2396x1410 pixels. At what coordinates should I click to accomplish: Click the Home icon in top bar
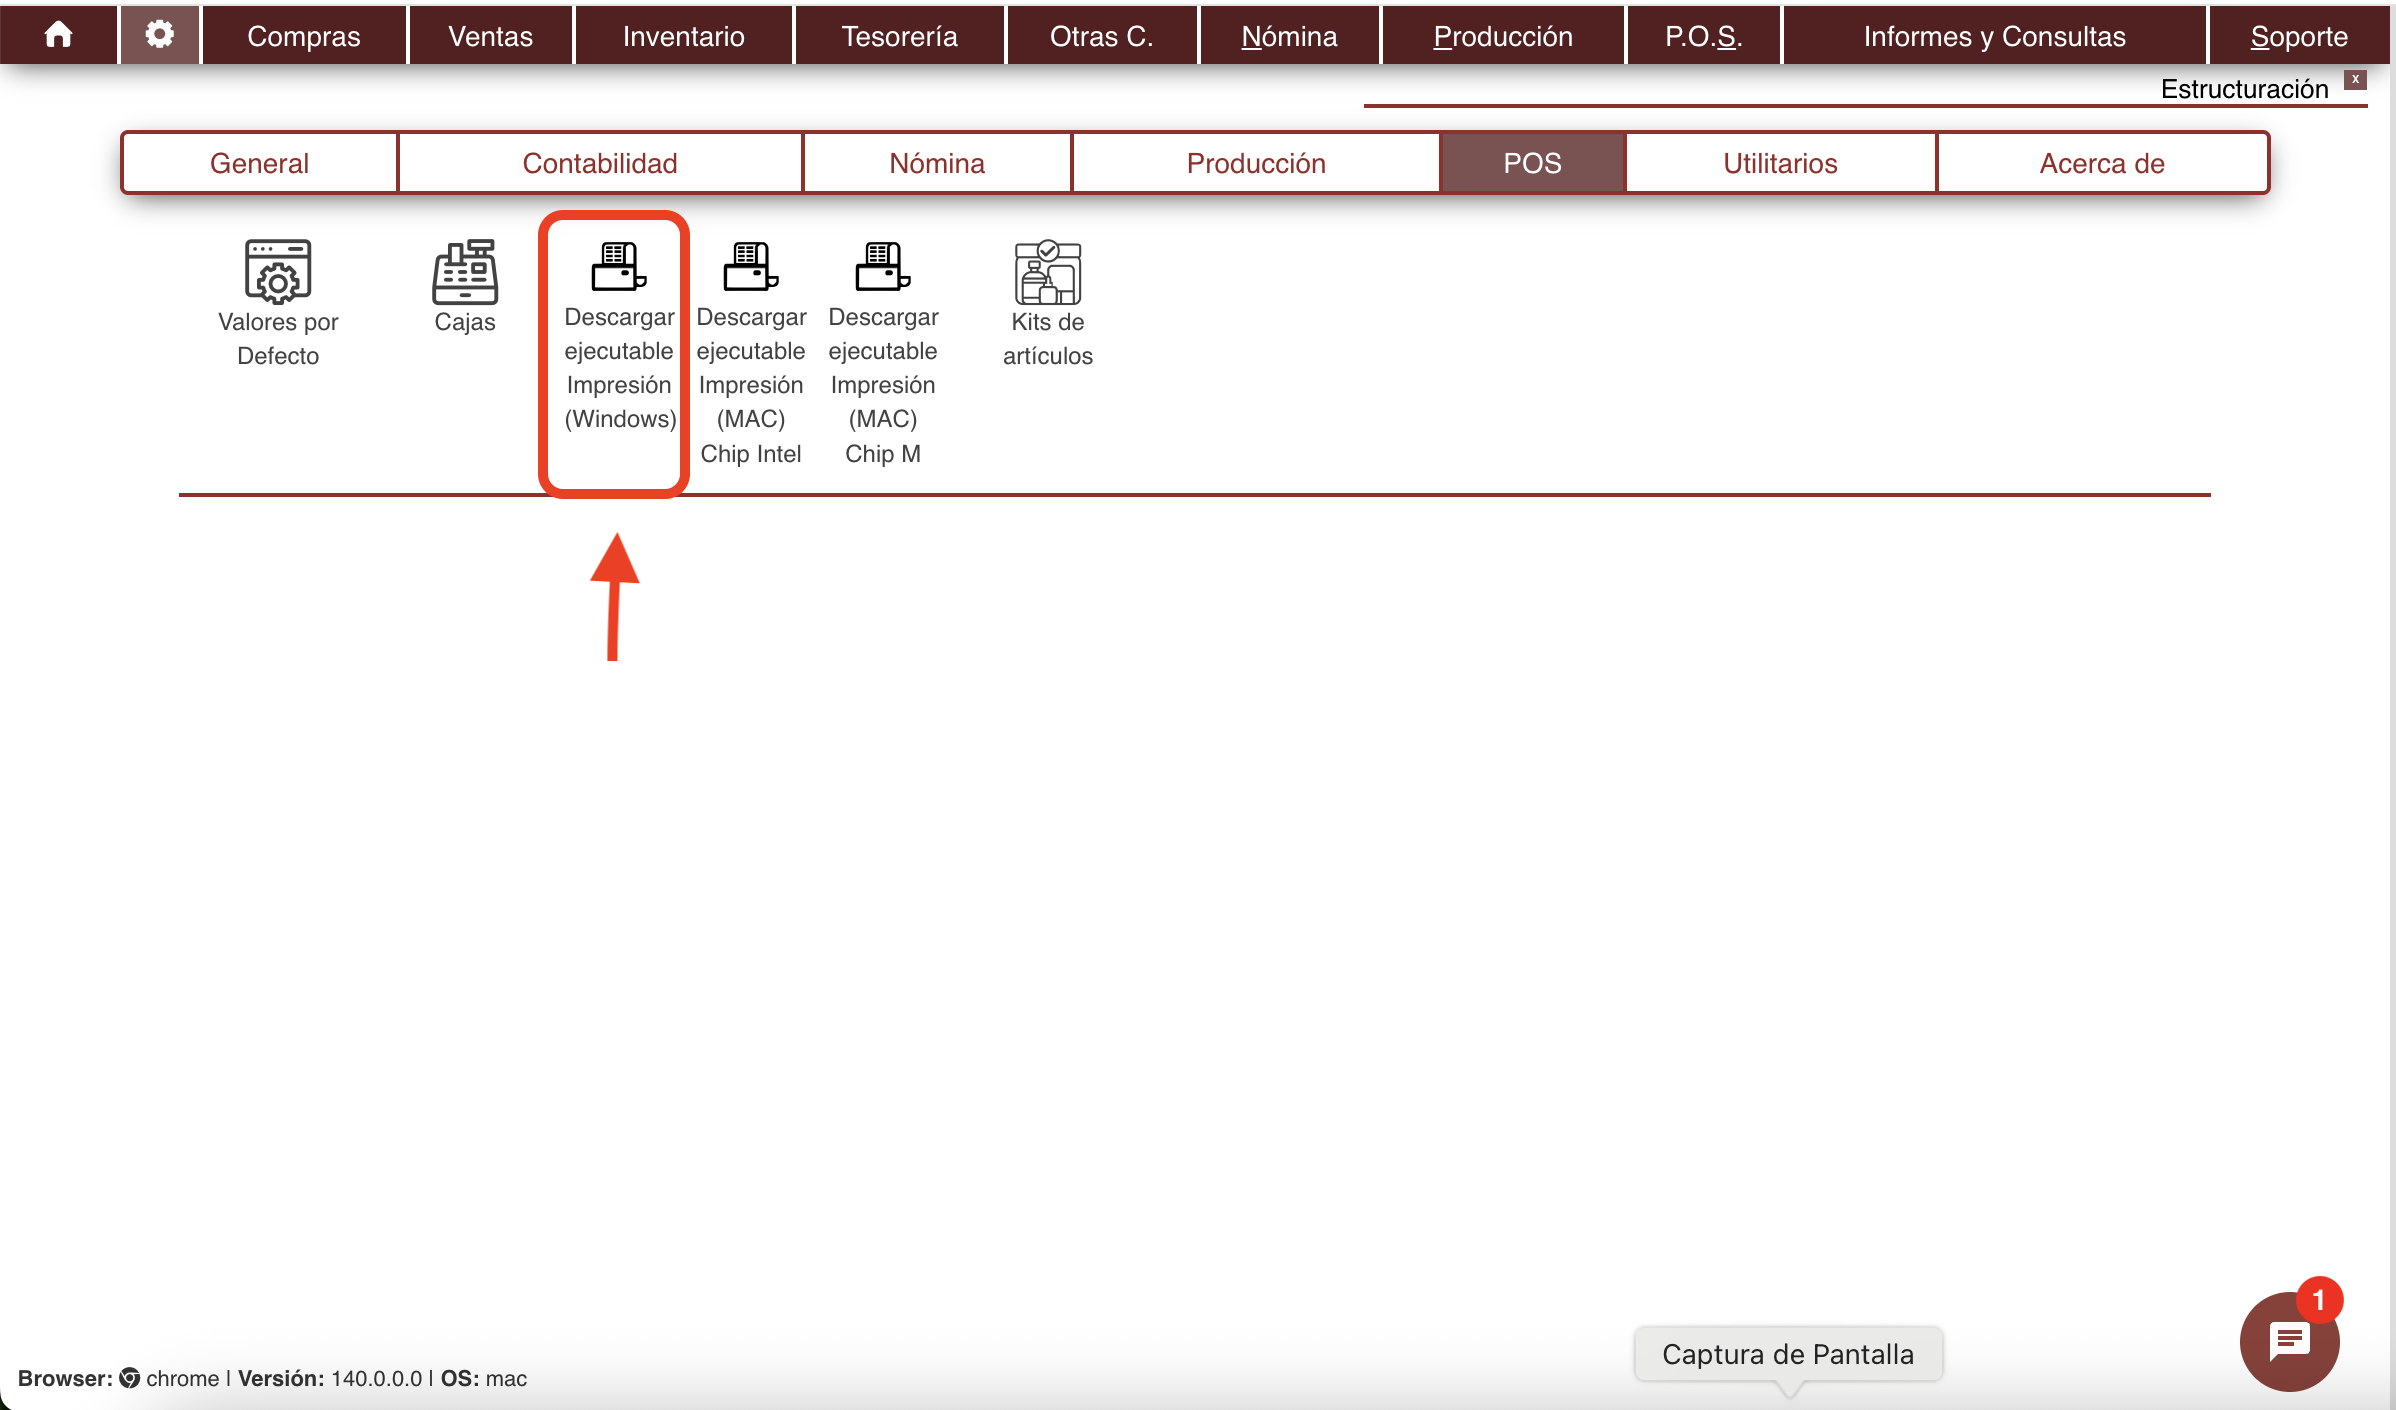58,35
